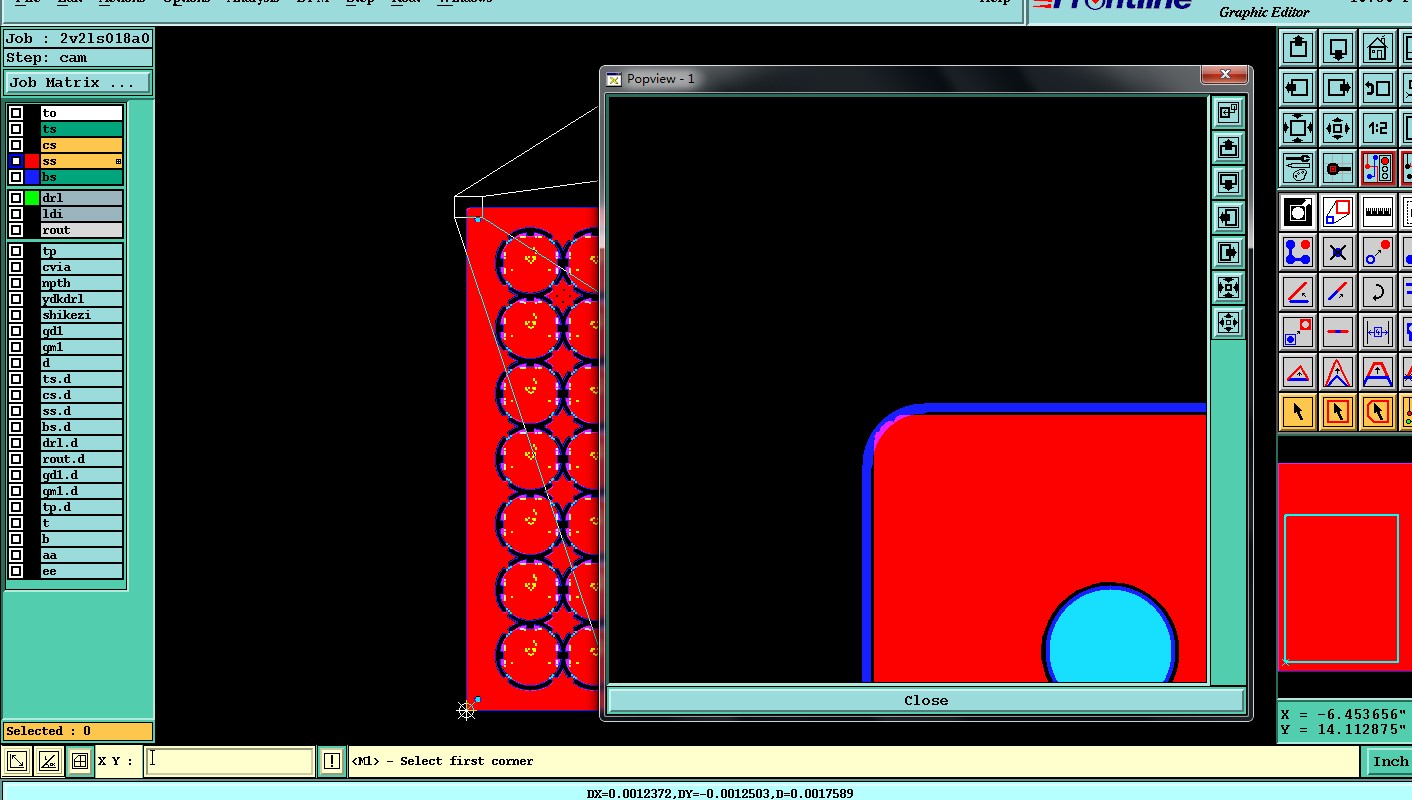
Task: Click the green color swatch of drl layer
Action: point(32,198)
